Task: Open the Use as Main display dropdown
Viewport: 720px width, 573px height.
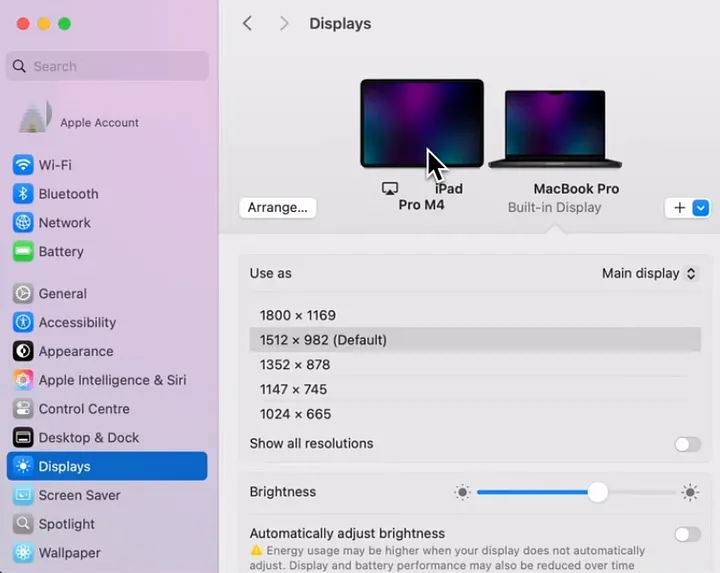Action: [650, 274]
